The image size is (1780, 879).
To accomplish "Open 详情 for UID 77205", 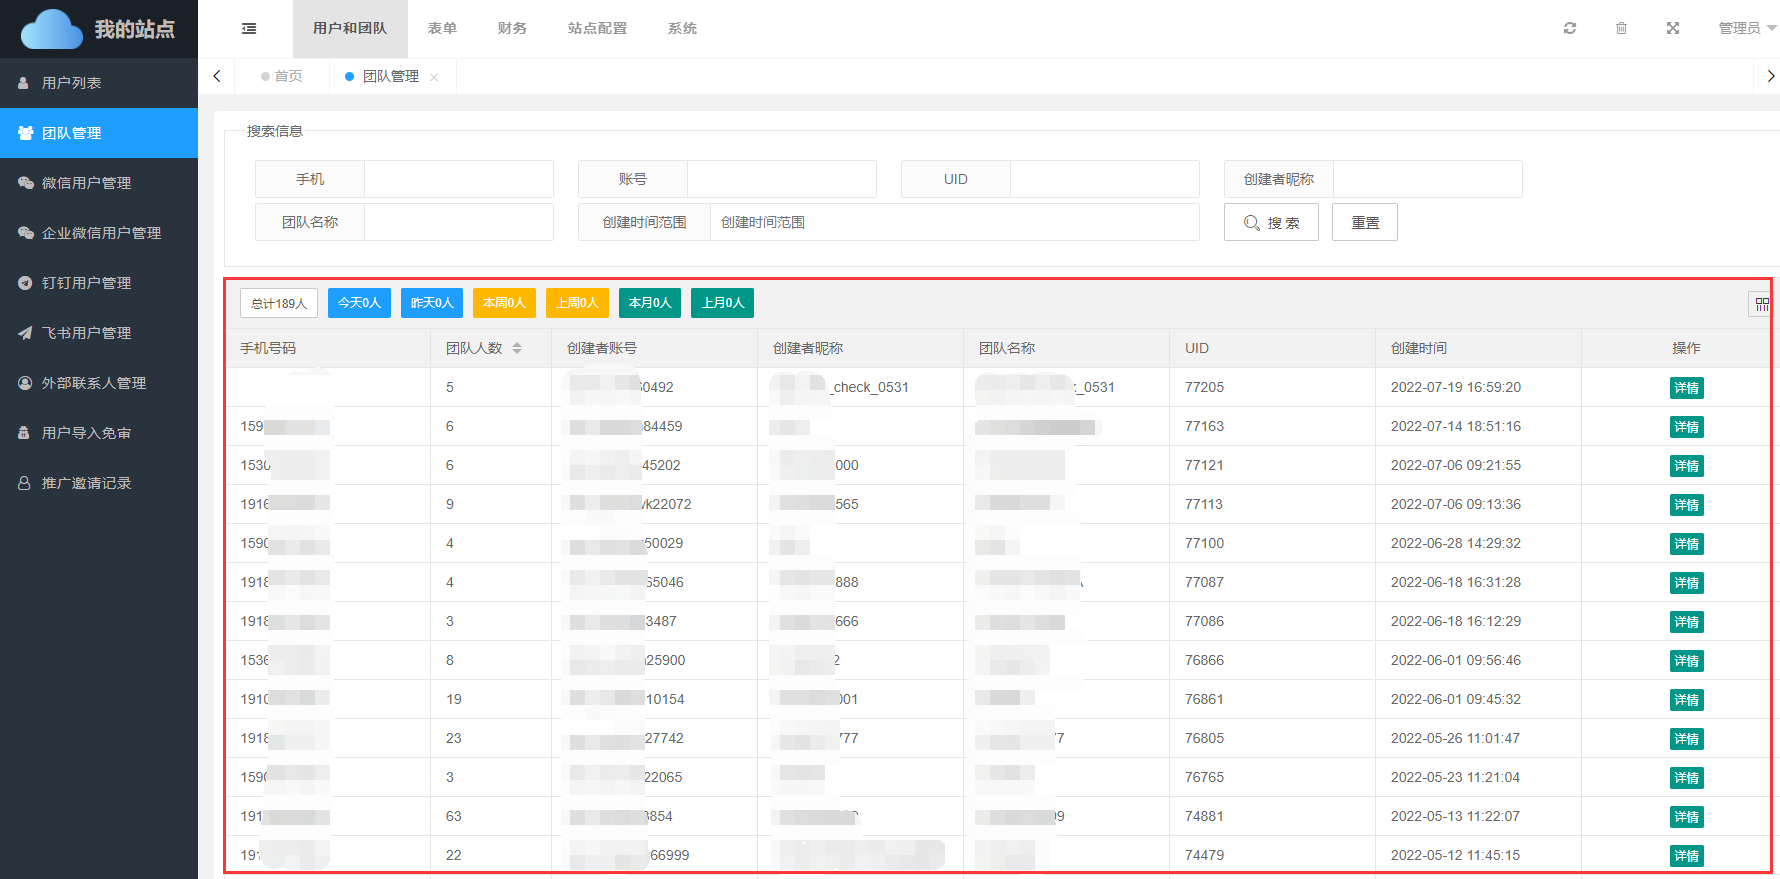I will (x=1686, y=388).
